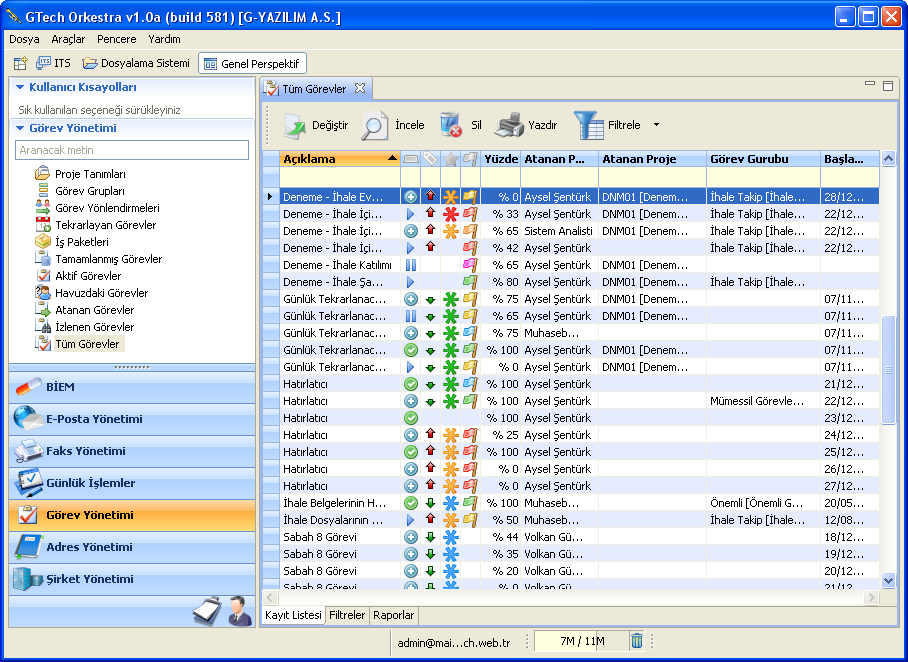Open the E-Posta Yönetimi module
Image resolution: width=908 pixels, height=662 pixels.
click(132, 419)
